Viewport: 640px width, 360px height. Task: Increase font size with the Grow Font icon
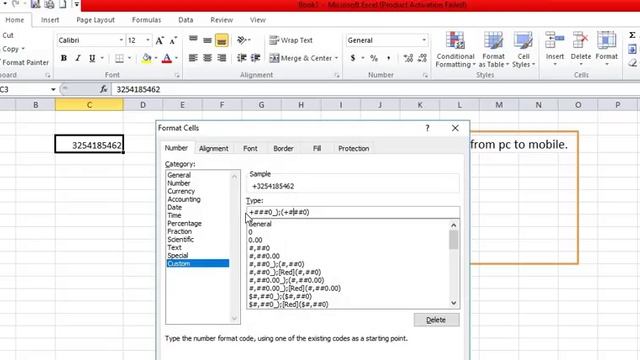[x=160, y=40]
